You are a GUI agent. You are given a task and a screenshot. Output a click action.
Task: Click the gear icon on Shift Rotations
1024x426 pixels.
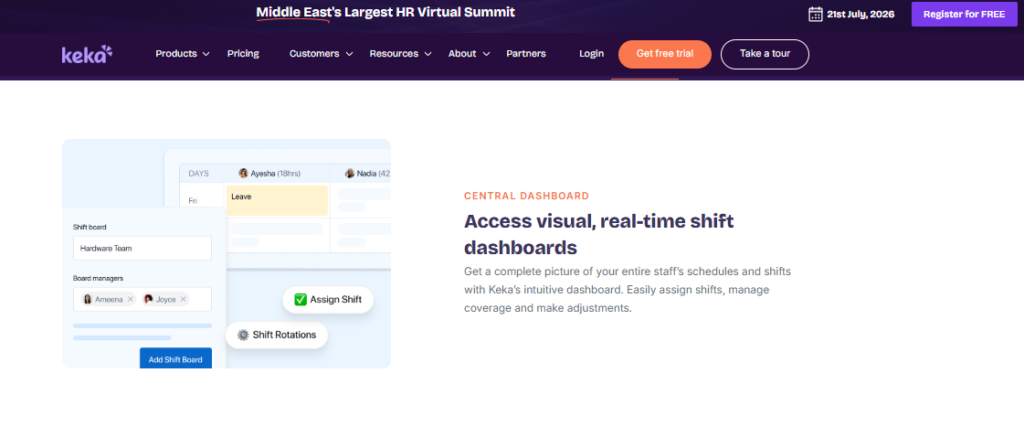click(x=244, y=335)
